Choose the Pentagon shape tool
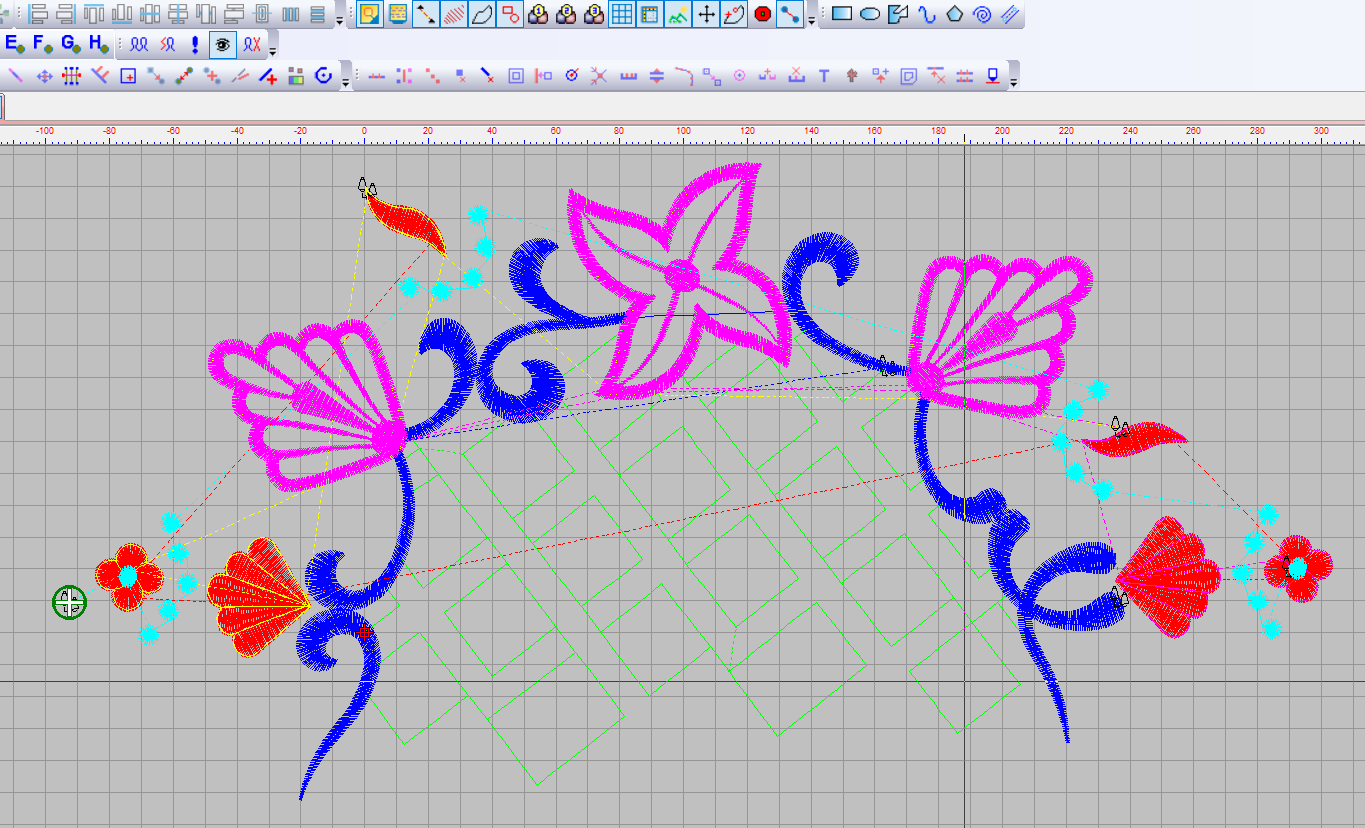1365x828 pixels. coord(955,15)
